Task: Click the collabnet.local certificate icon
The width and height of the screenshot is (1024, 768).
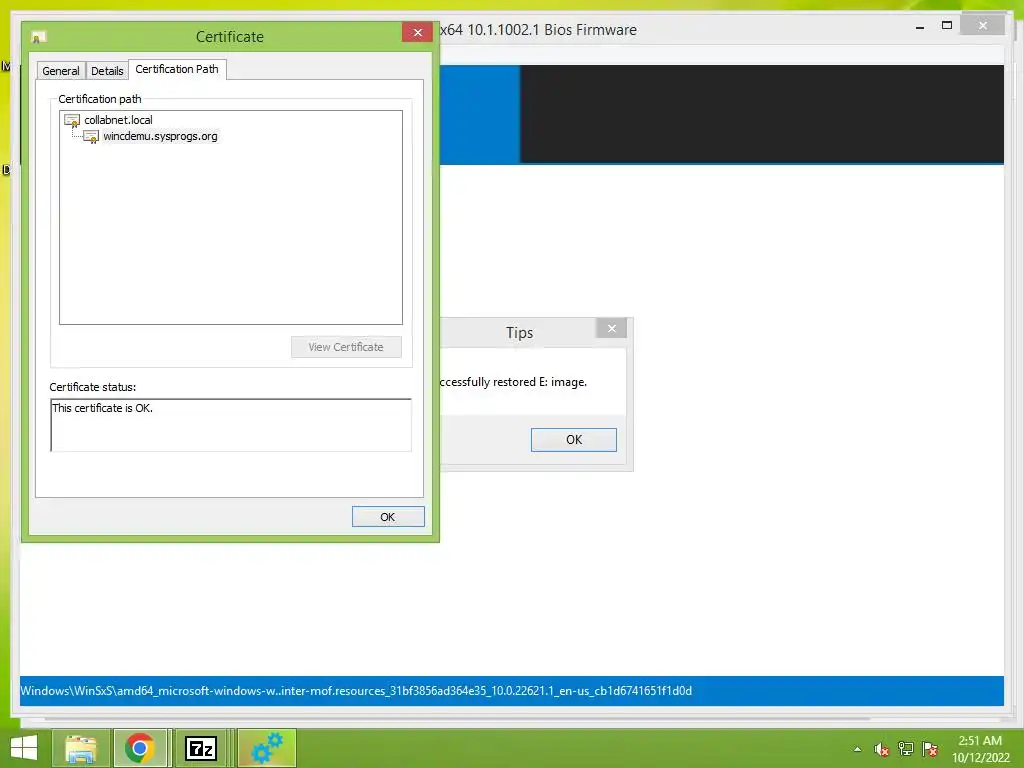Action: 72,120
